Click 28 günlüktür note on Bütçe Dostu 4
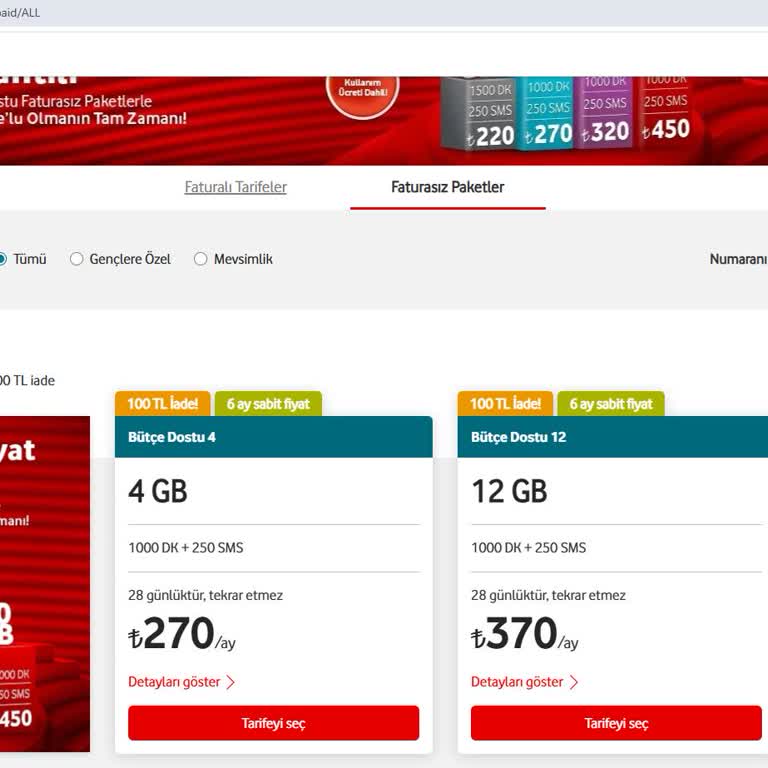This screenshot has height=768, width=768. (206, 595)
